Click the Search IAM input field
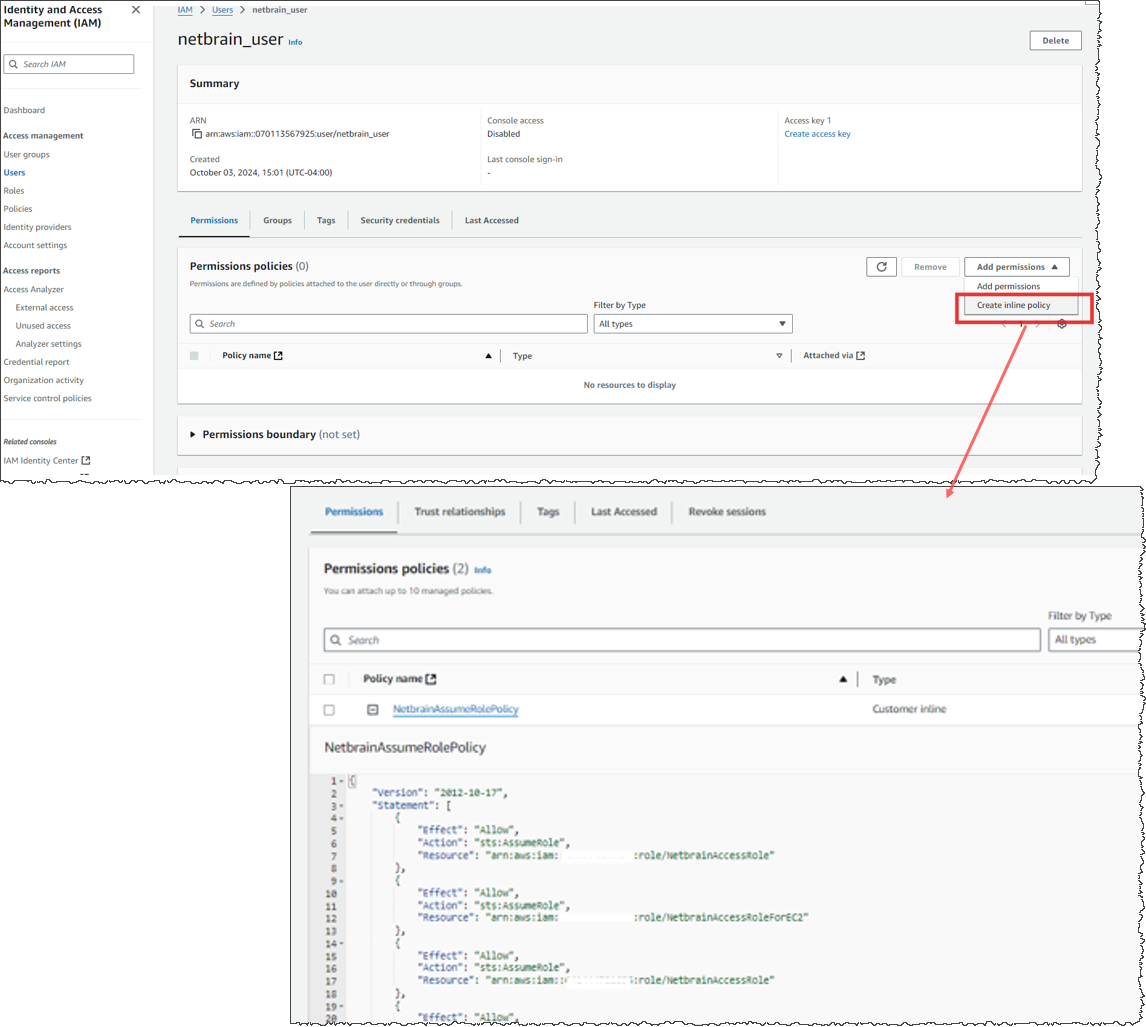 [69, 64]
